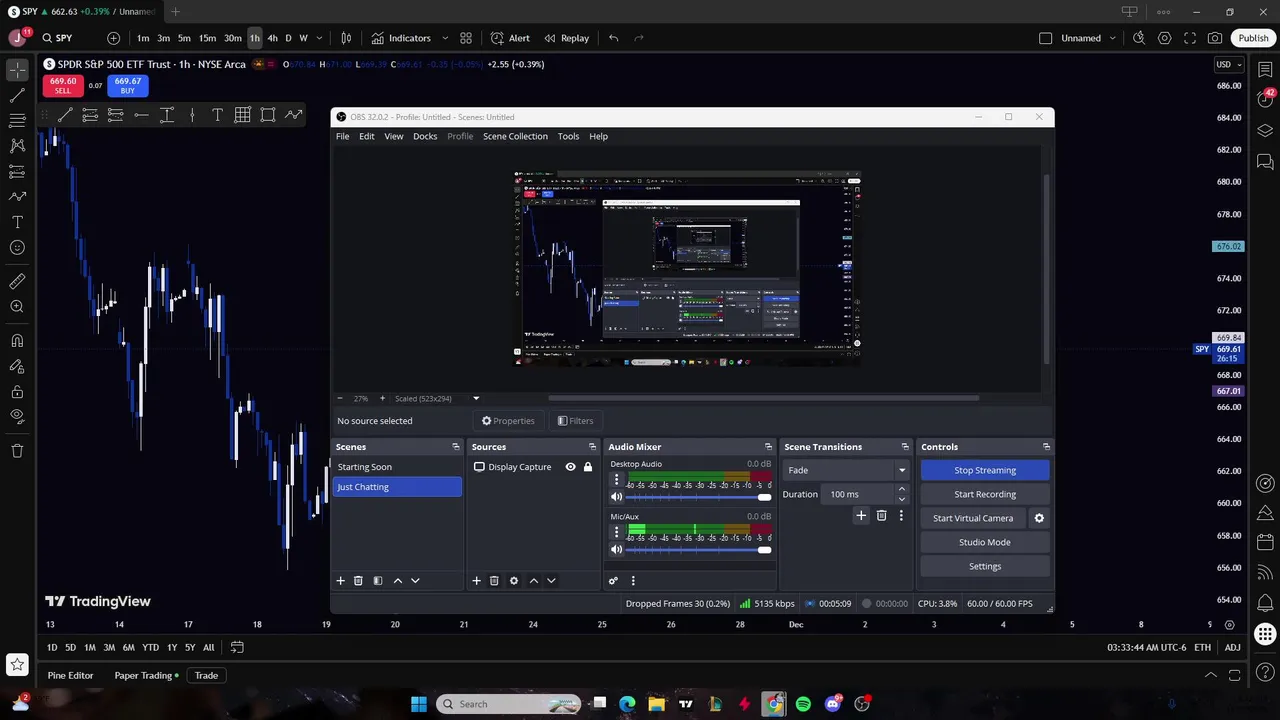Collapse the bottom panel with chevron icon
Image resolution: width=1280 pixels, height=720 pixels.
[x=1210, y=675]
